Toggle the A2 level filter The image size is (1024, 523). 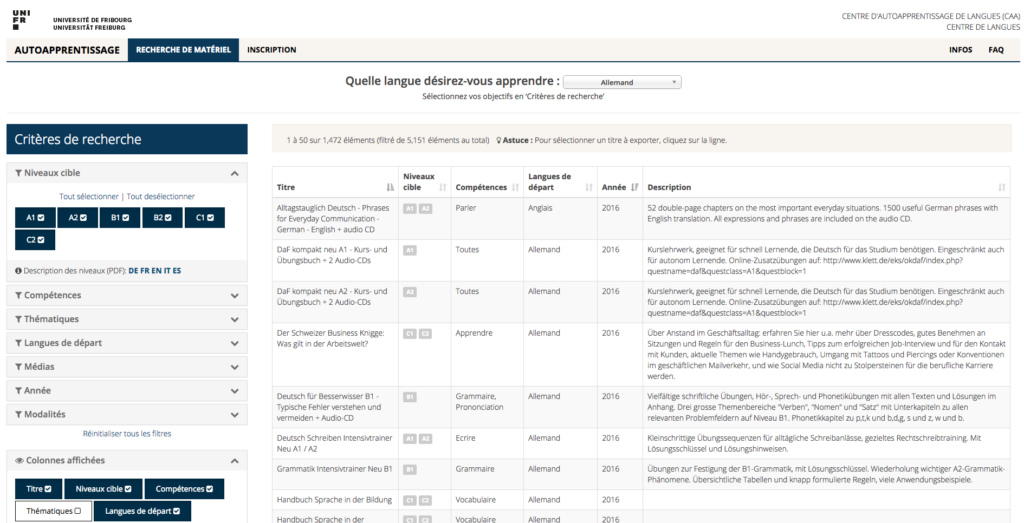(78, 218)
